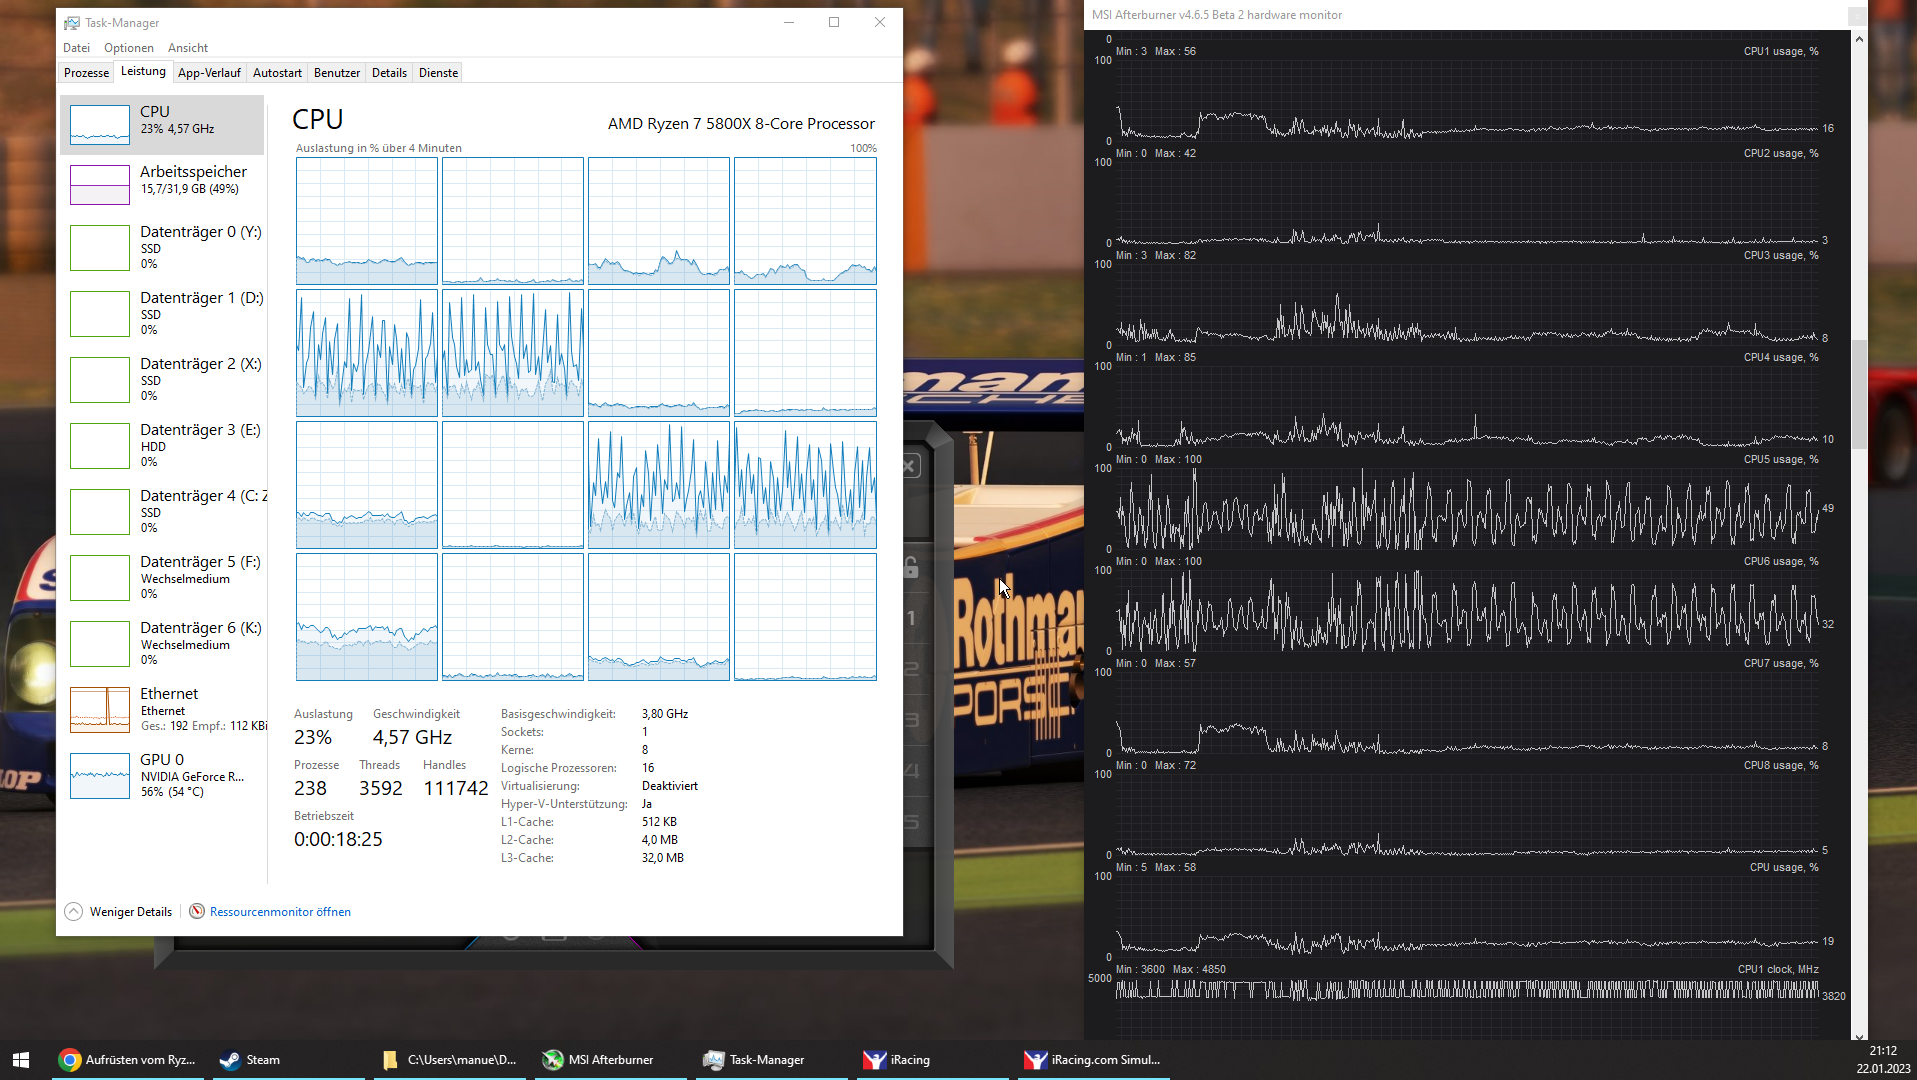Open the Optionen menu
Viewport: 1917px width, 1080px height.
(129, 48)
